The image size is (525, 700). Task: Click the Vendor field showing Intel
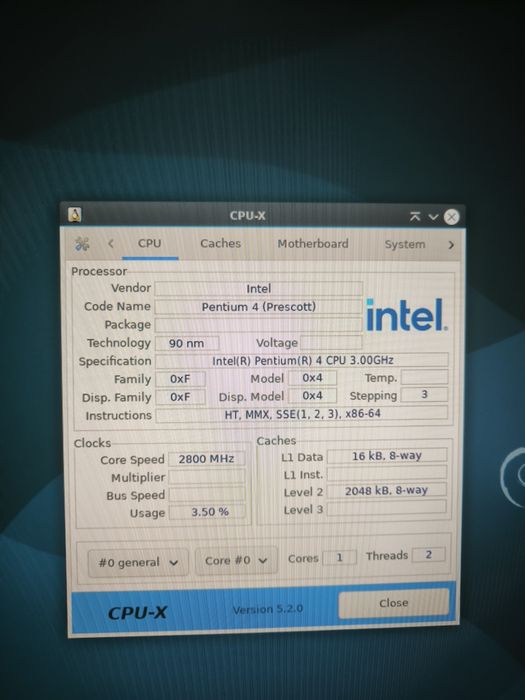[258, 289]
